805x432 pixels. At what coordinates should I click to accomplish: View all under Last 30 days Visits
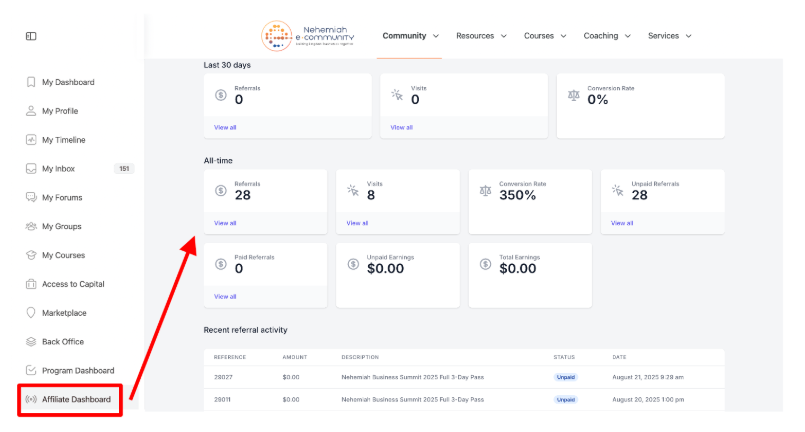[x=401, y=127]
